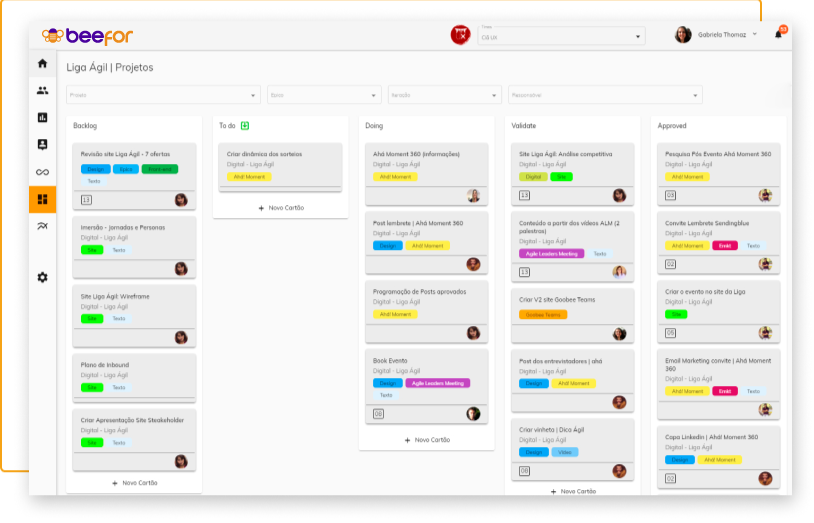Open the home icon in sidebar
Image resolution: width=814 pixels, height=523 pixels.
(x=43, y=63)
